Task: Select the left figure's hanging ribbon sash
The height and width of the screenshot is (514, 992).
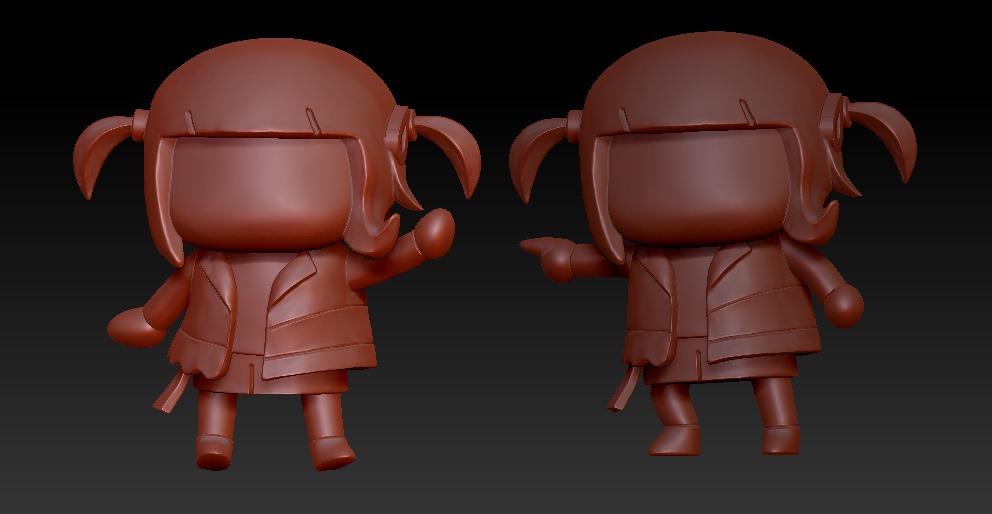Action: (169, 392)
